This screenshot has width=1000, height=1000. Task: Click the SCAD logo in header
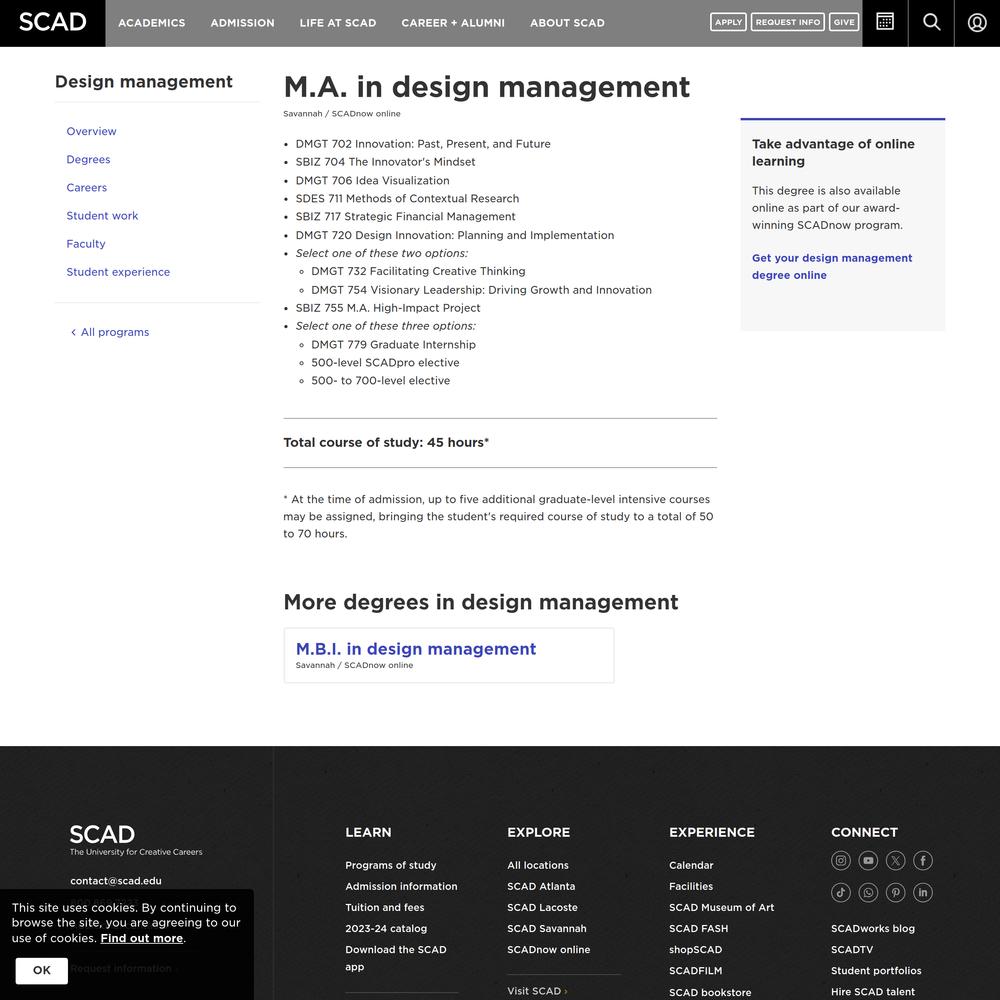52,22
